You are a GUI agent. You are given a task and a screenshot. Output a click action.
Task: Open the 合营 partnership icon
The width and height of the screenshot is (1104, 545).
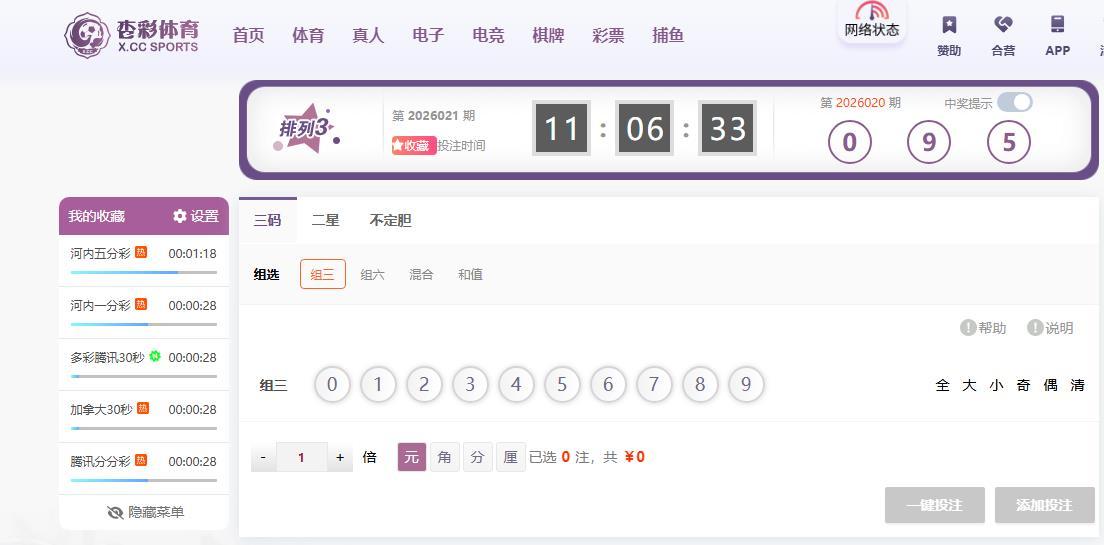tap(1003, 25)
